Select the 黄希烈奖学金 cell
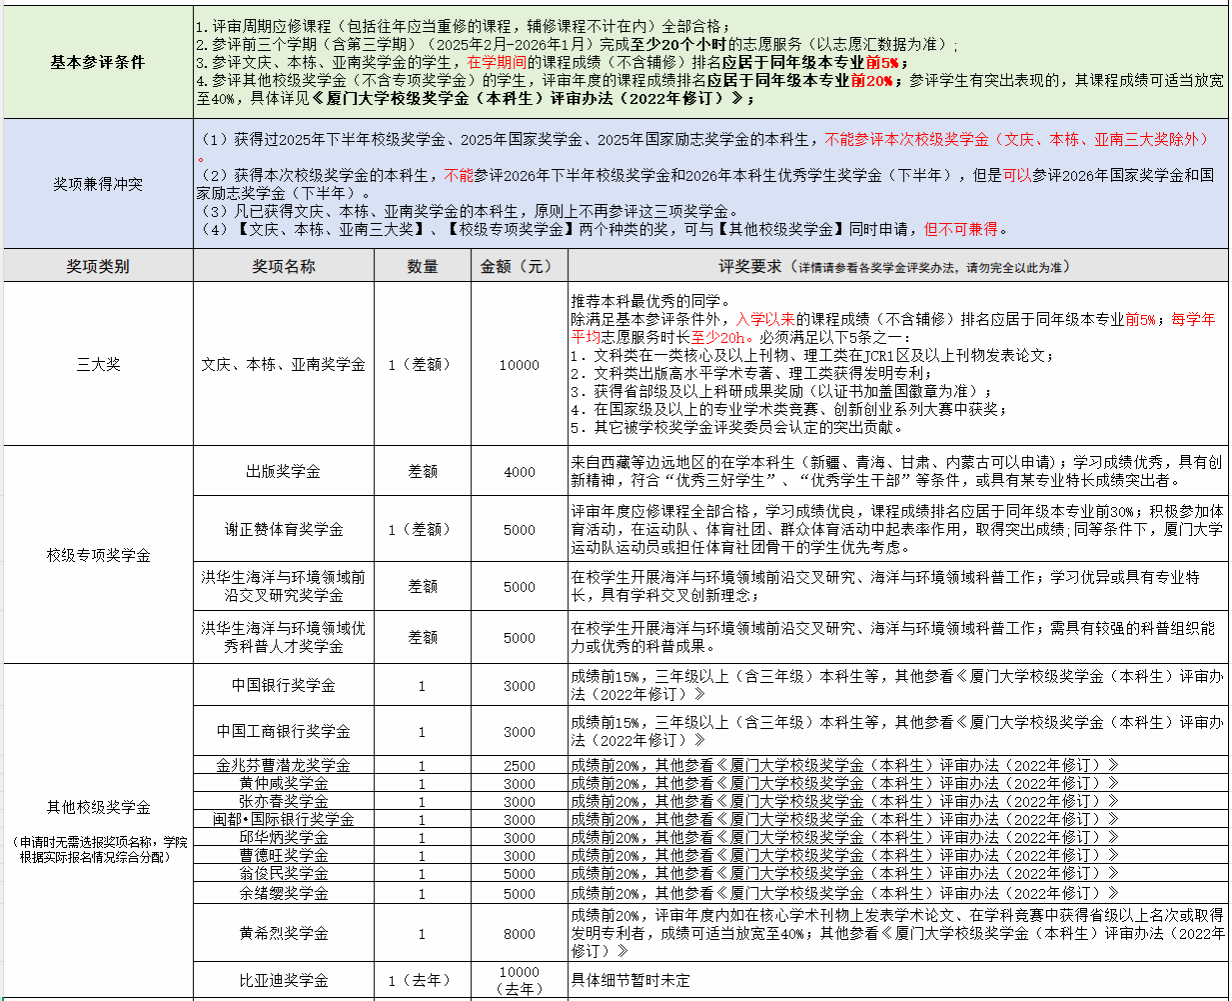The image size is (1232, 1001). pos(283,933)
